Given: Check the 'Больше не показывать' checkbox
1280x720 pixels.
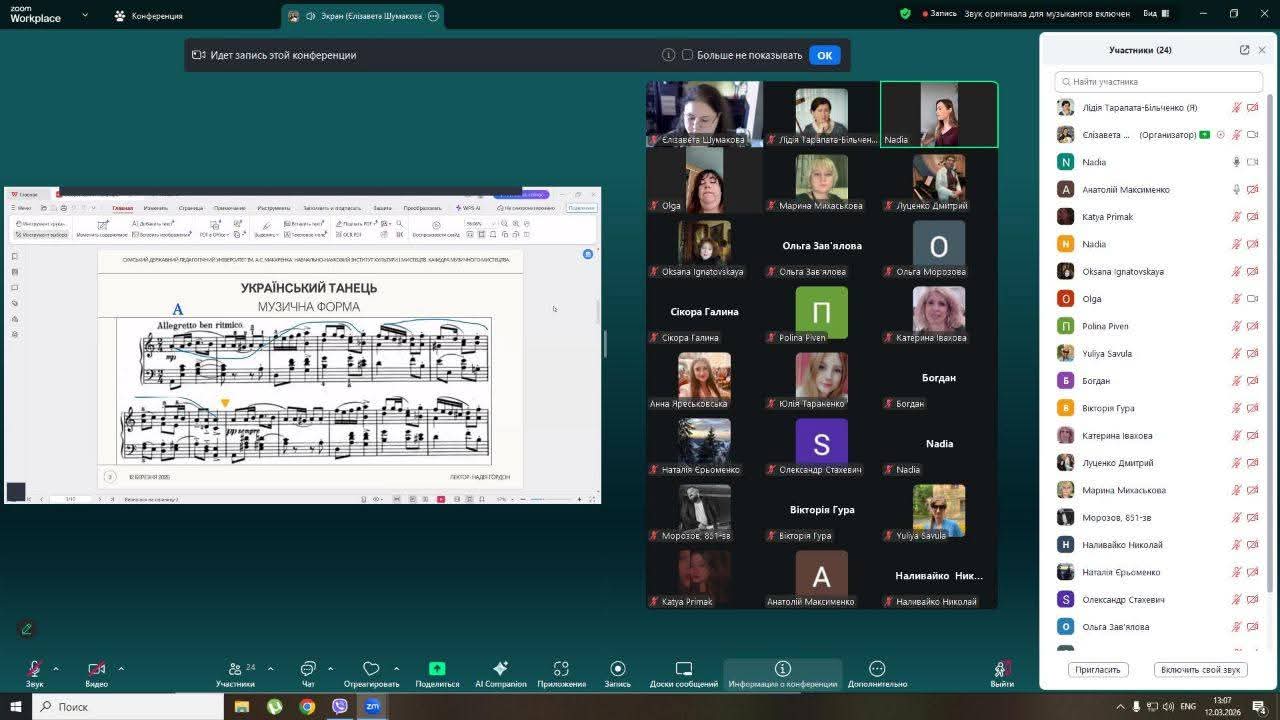Looking at the screenshot, I should point(687,55).
